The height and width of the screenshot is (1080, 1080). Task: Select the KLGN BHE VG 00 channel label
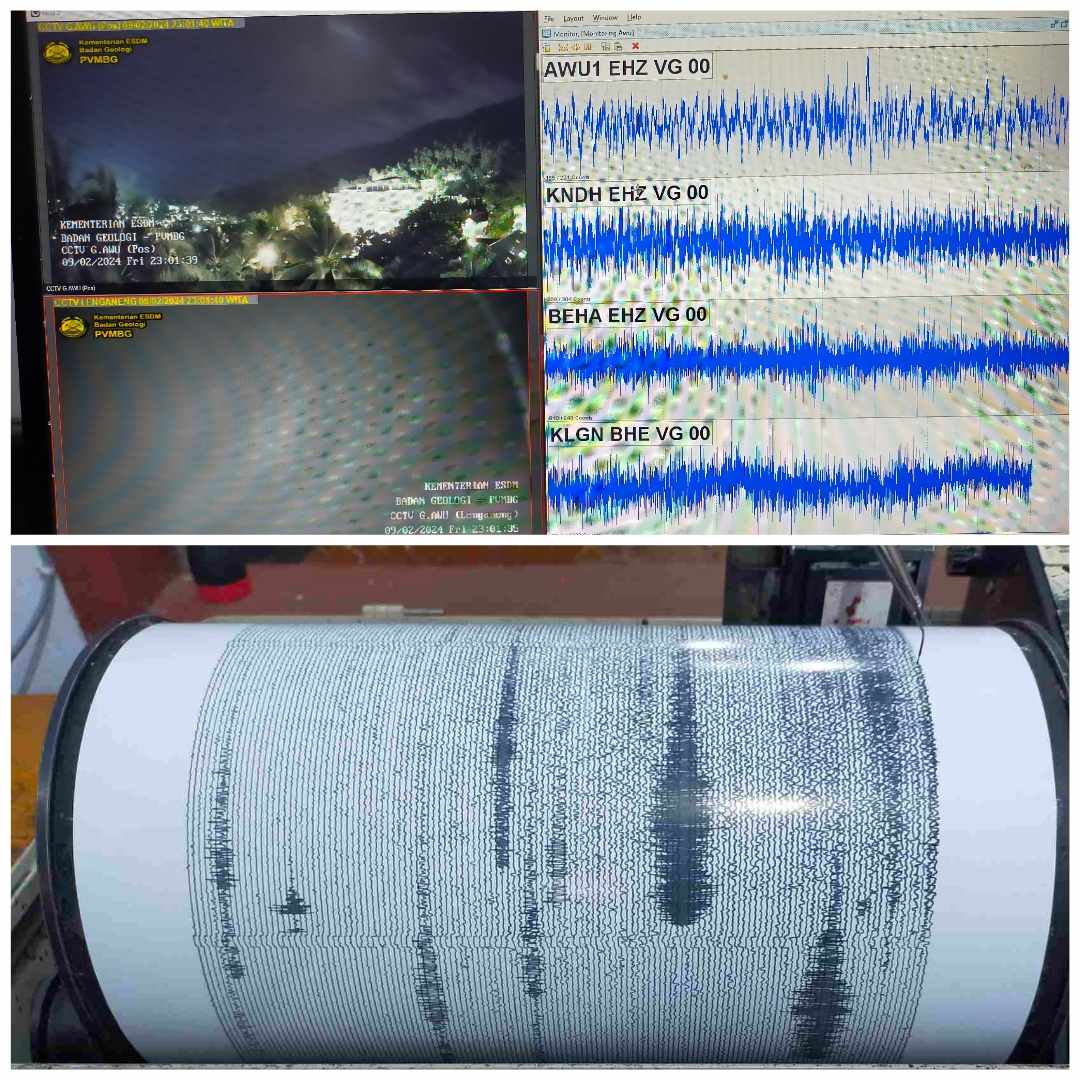click(x=630, y=433)
